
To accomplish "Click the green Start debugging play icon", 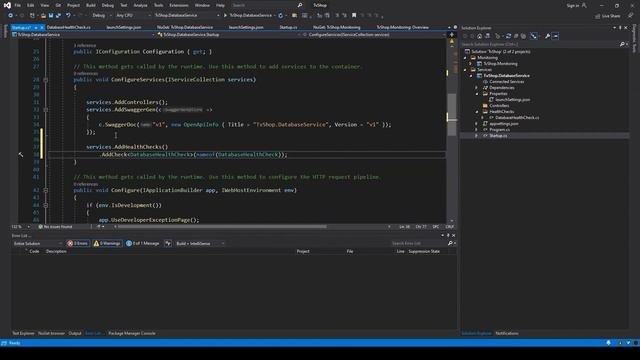I will [x=225, y=16].
